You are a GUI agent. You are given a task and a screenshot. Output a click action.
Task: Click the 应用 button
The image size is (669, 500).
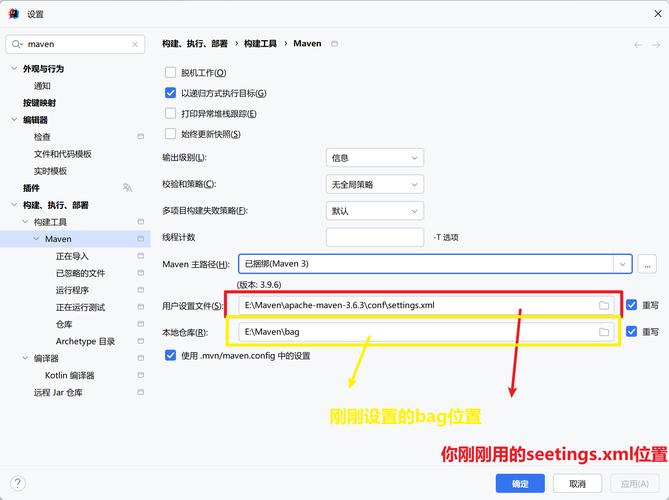634,483
